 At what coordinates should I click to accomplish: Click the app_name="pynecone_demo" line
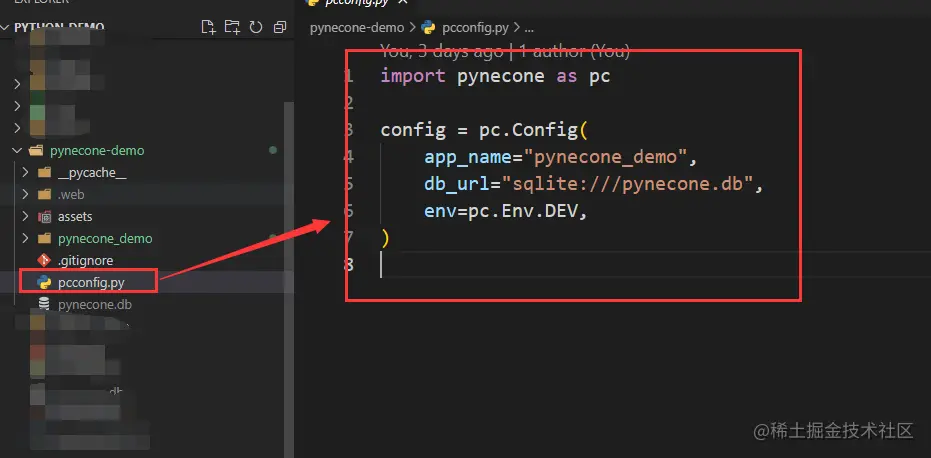pyautogui.click(x=560, y=157)
